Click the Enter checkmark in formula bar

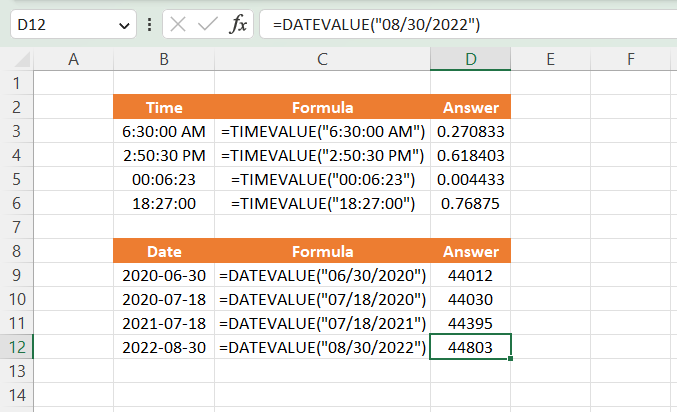tap(208, 25)
